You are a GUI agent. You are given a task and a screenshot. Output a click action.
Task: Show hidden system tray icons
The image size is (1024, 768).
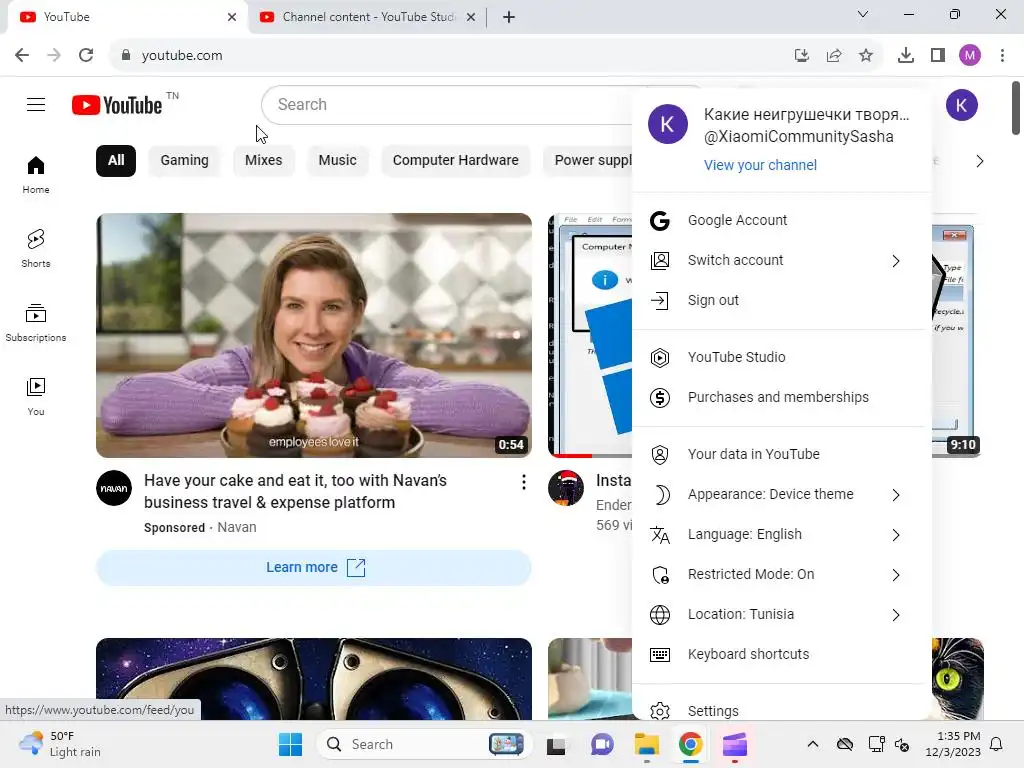(x=812, y=744)
